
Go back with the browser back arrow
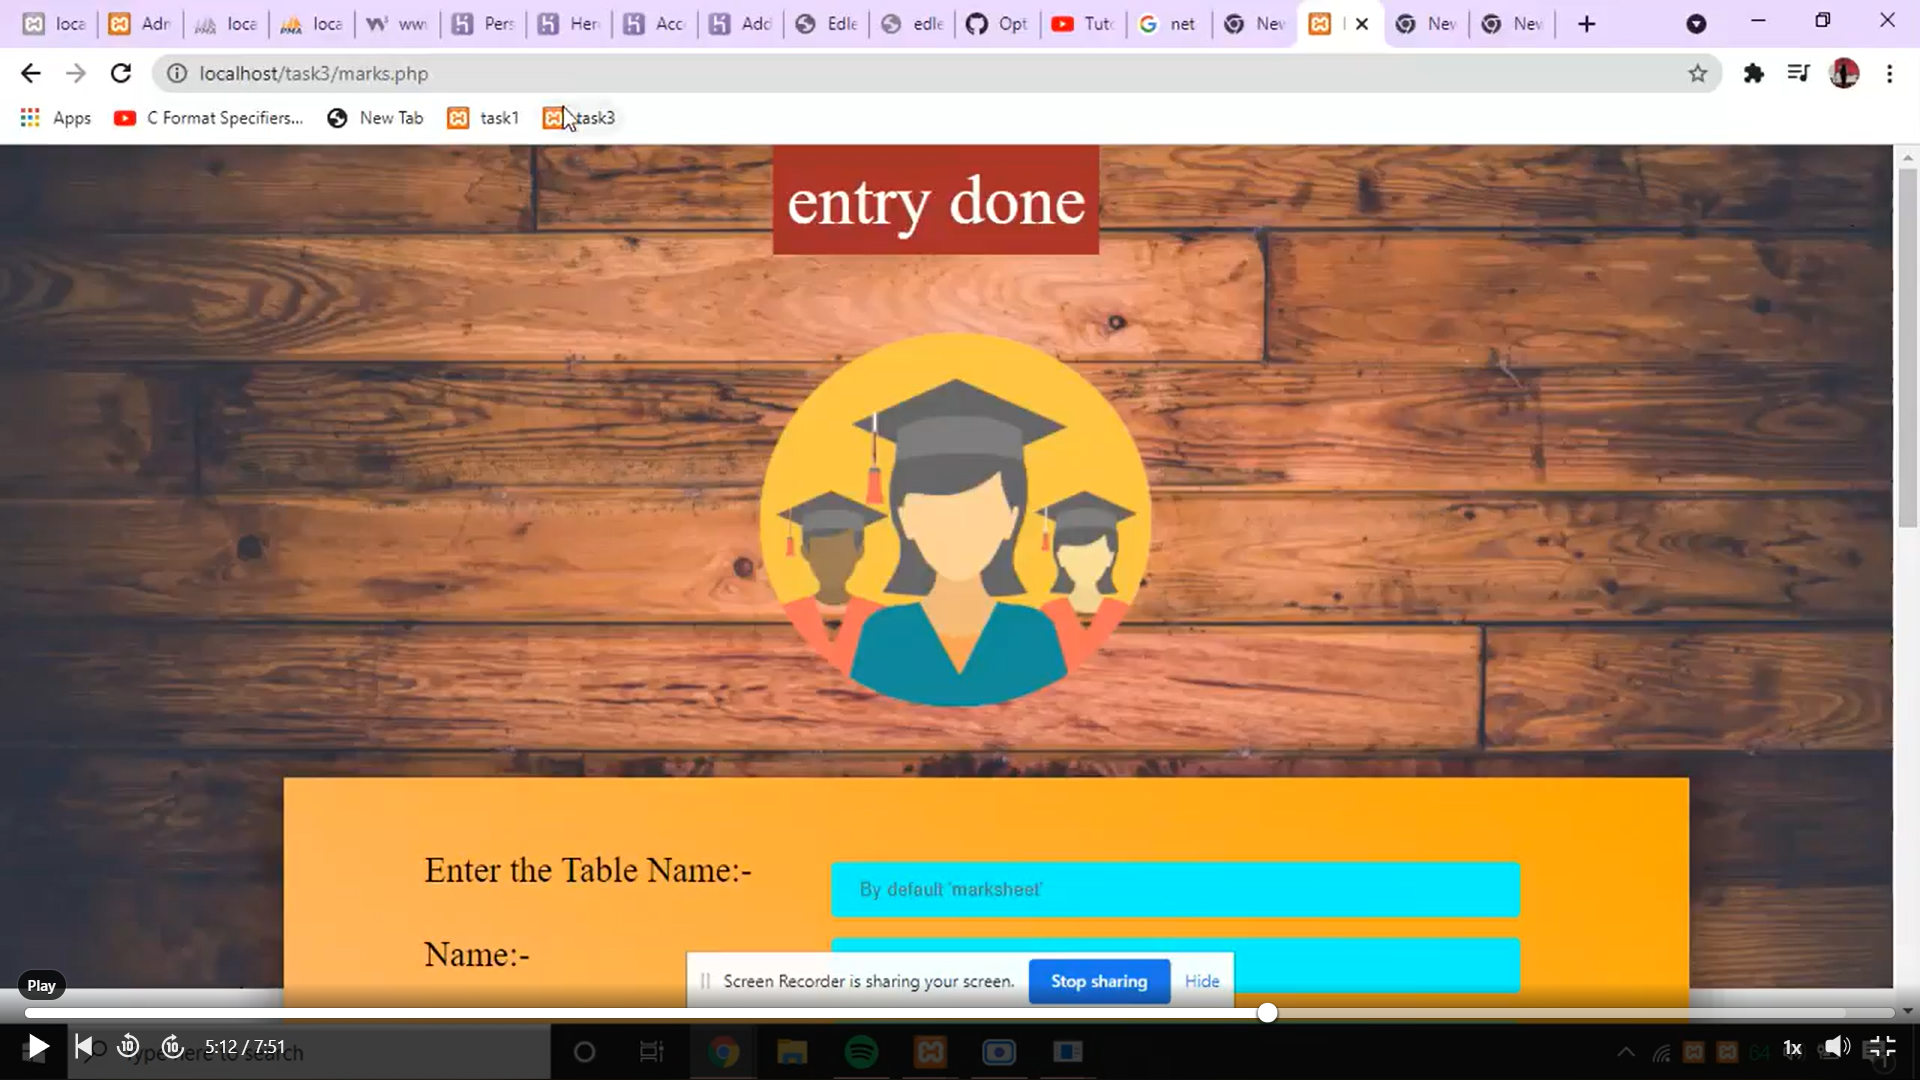[x=31, y=73]
